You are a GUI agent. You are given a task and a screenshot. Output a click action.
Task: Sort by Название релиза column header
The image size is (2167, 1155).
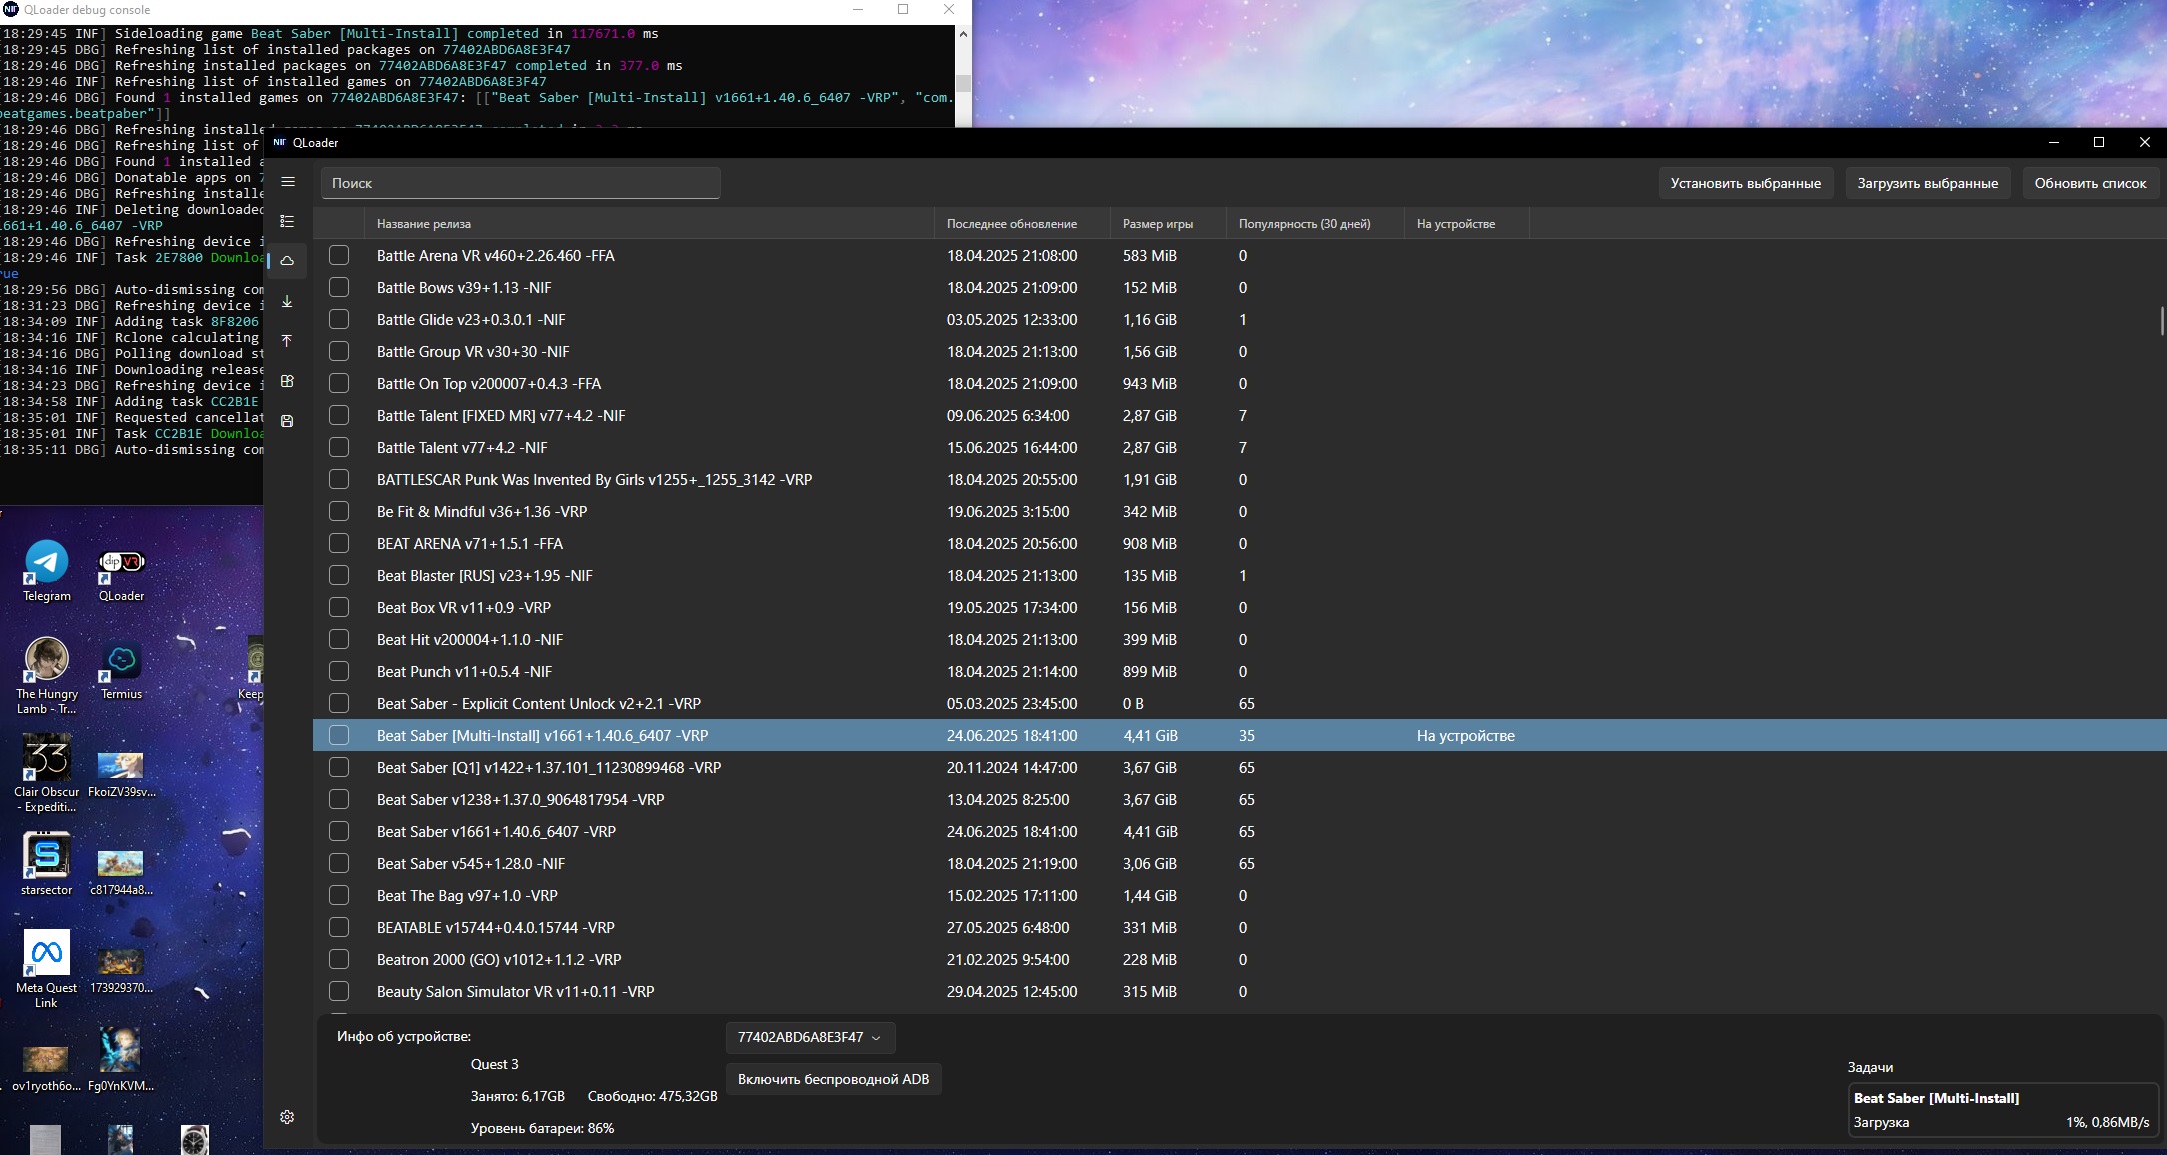424,224
